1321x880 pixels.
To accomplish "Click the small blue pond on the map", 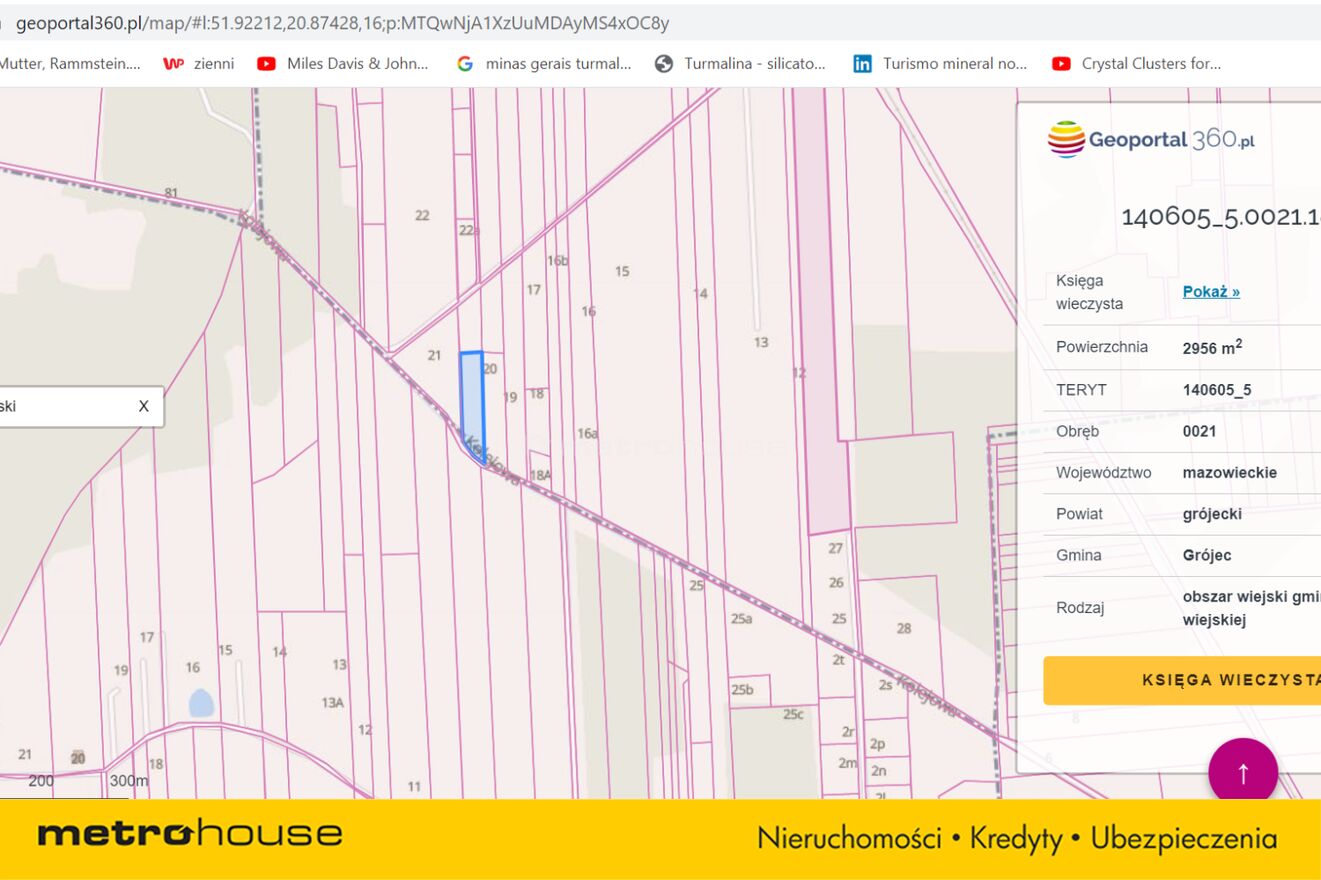I will 201,703.
